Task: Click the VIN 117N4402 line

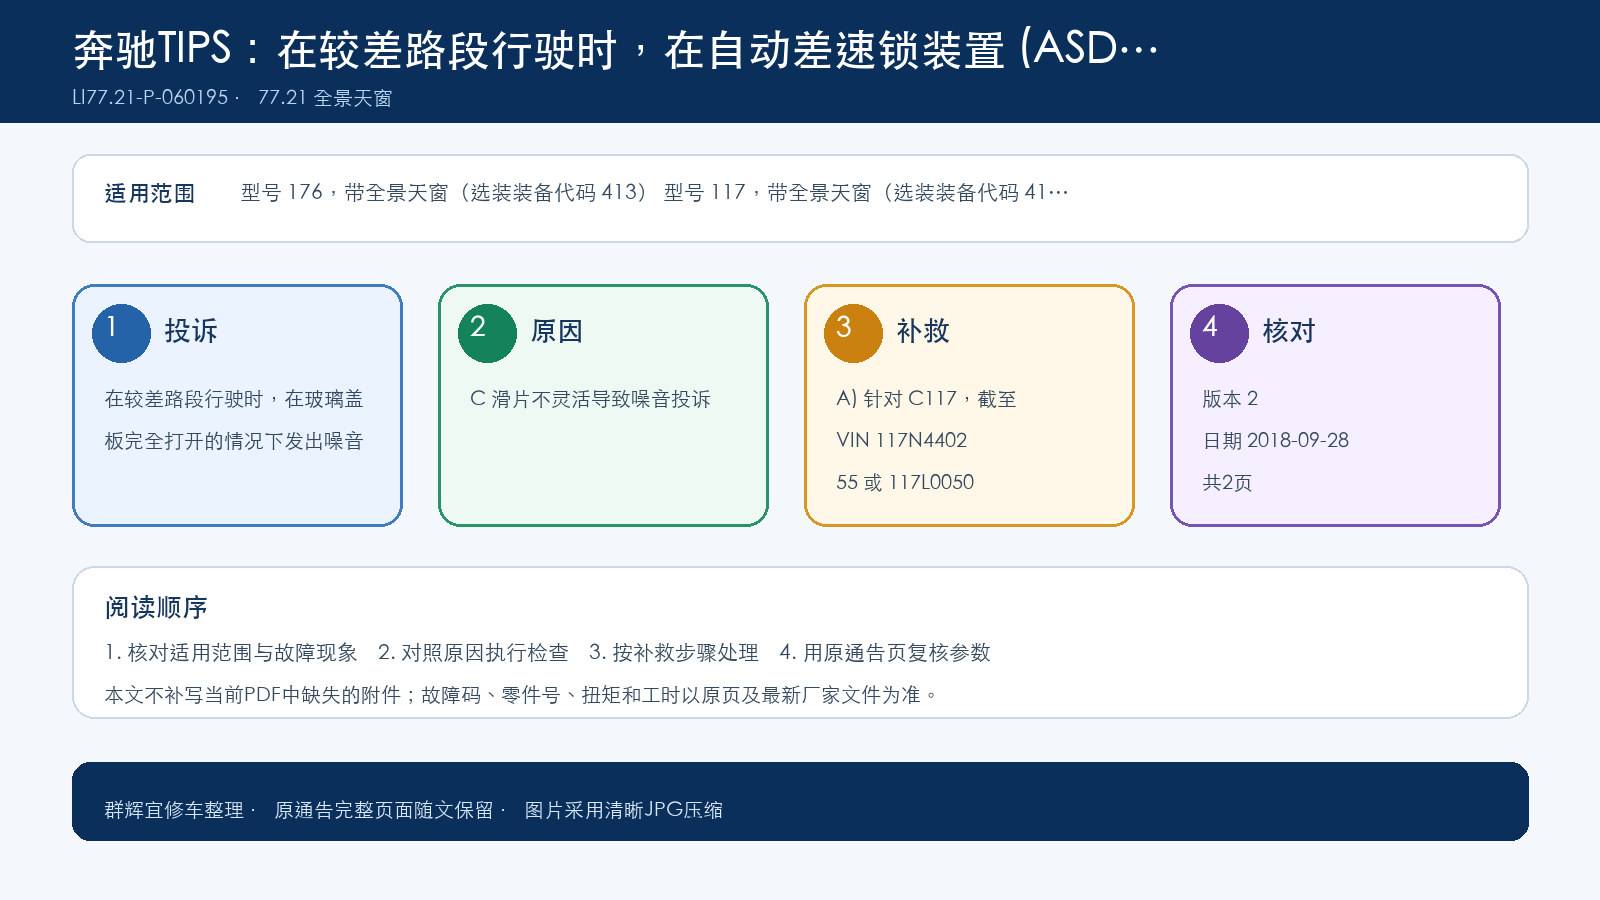Action: 902,441
